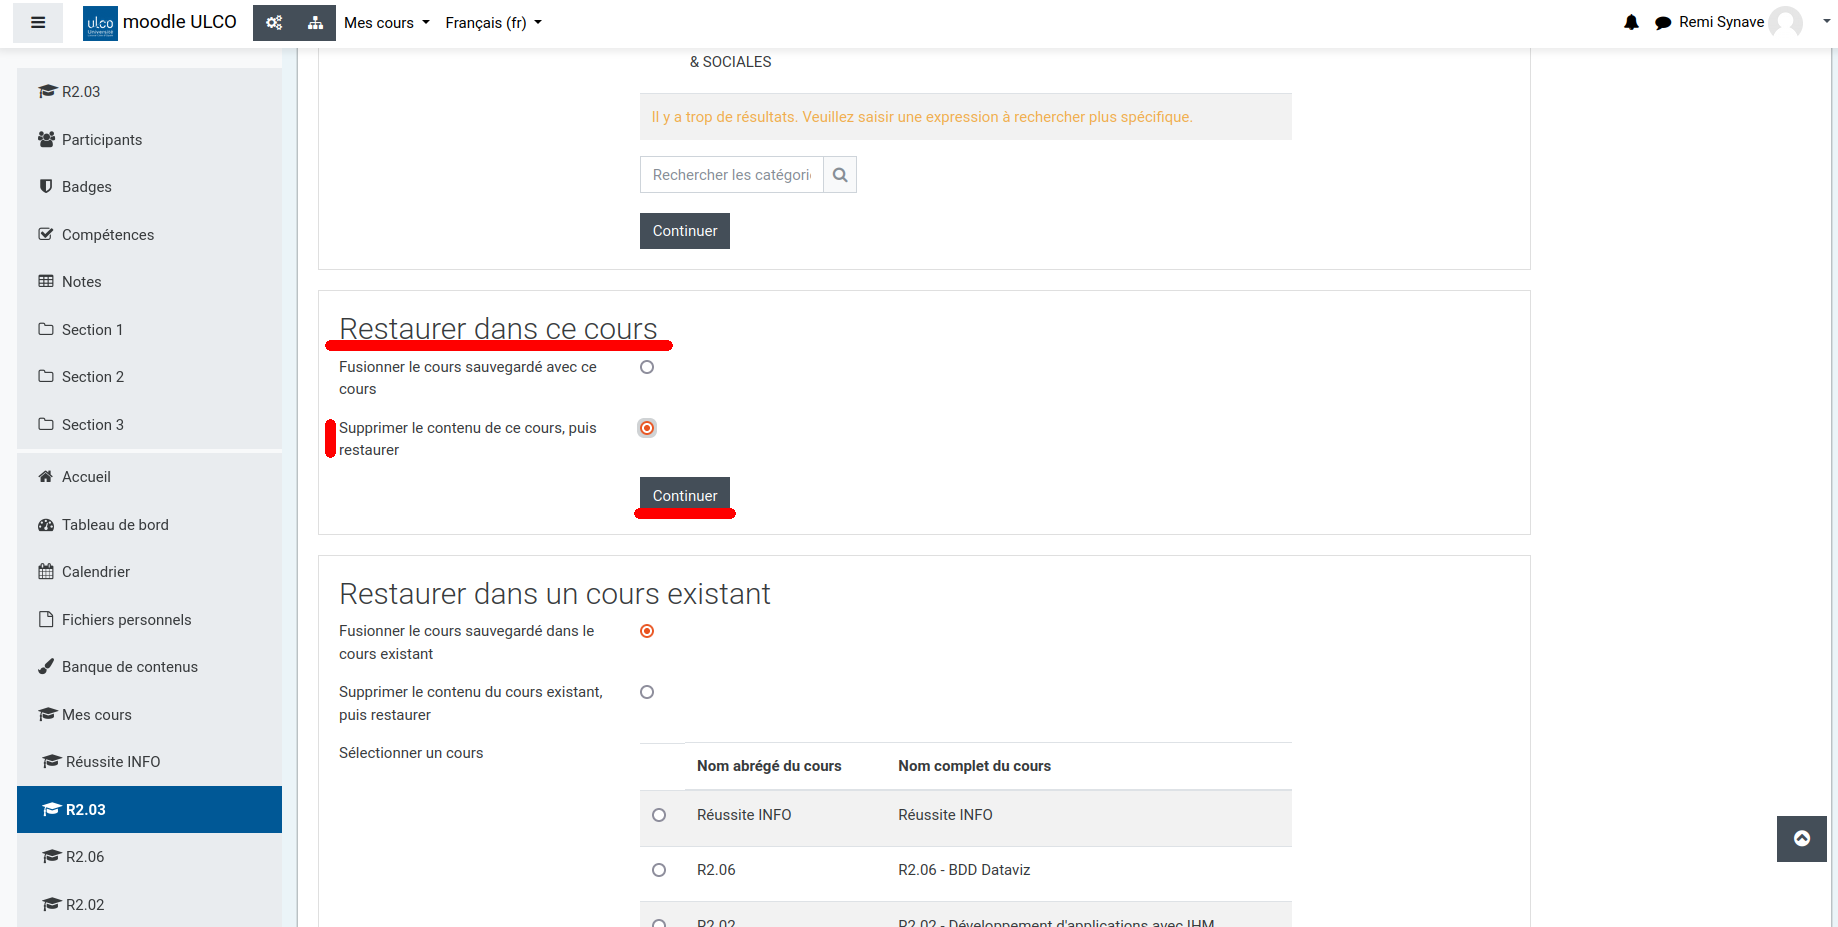Open Participants in the side navigation
1838x927 pixels.
101,140
